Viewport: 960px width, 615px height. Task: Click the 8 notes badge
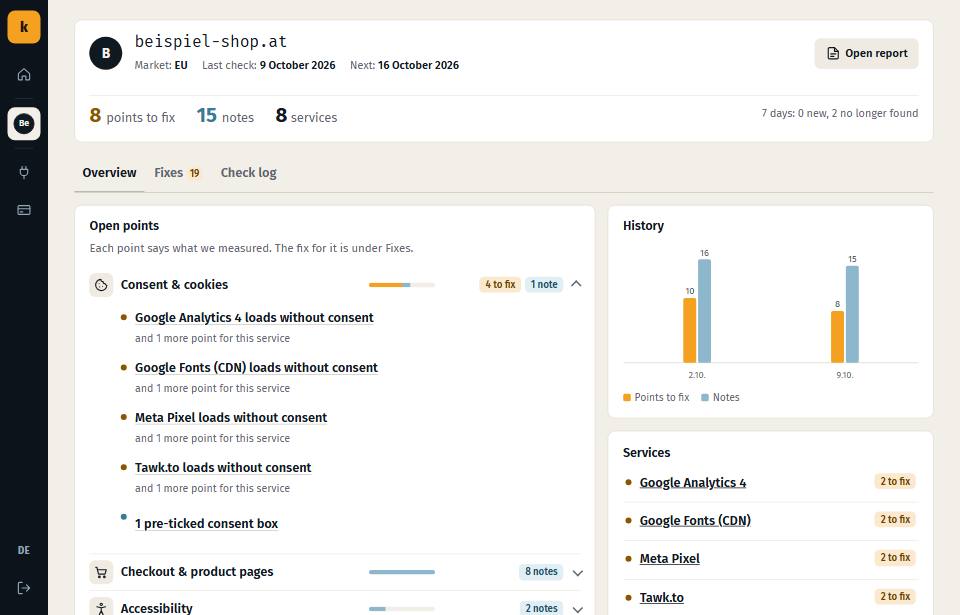(541, 572)
